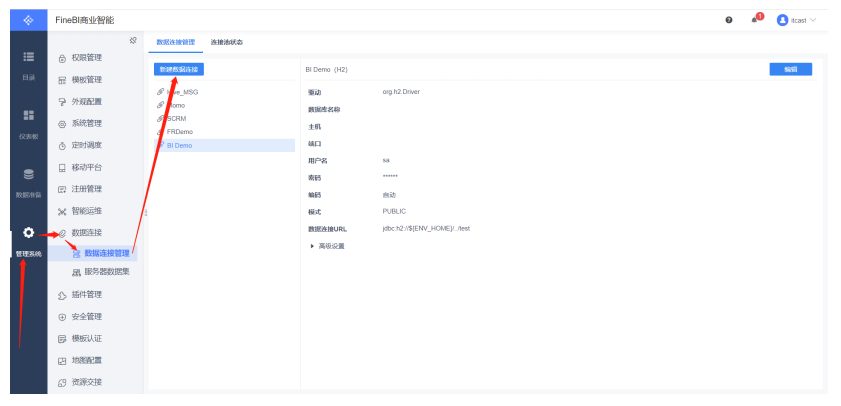This screenshot has height=406, width=841.
Task: Click the shield icon beside 安全管理
Action: click(x=62, y=317)
